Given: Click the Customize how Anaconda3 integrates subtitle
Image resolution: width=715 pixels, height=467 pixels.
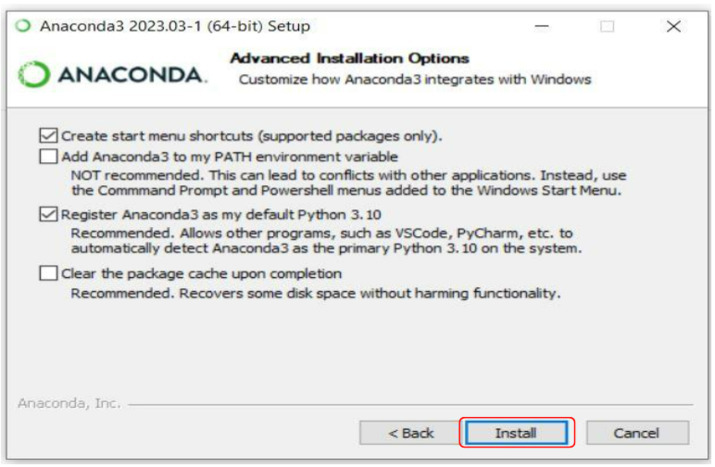Looking at the screenshot, I should [x=415, y=79].
